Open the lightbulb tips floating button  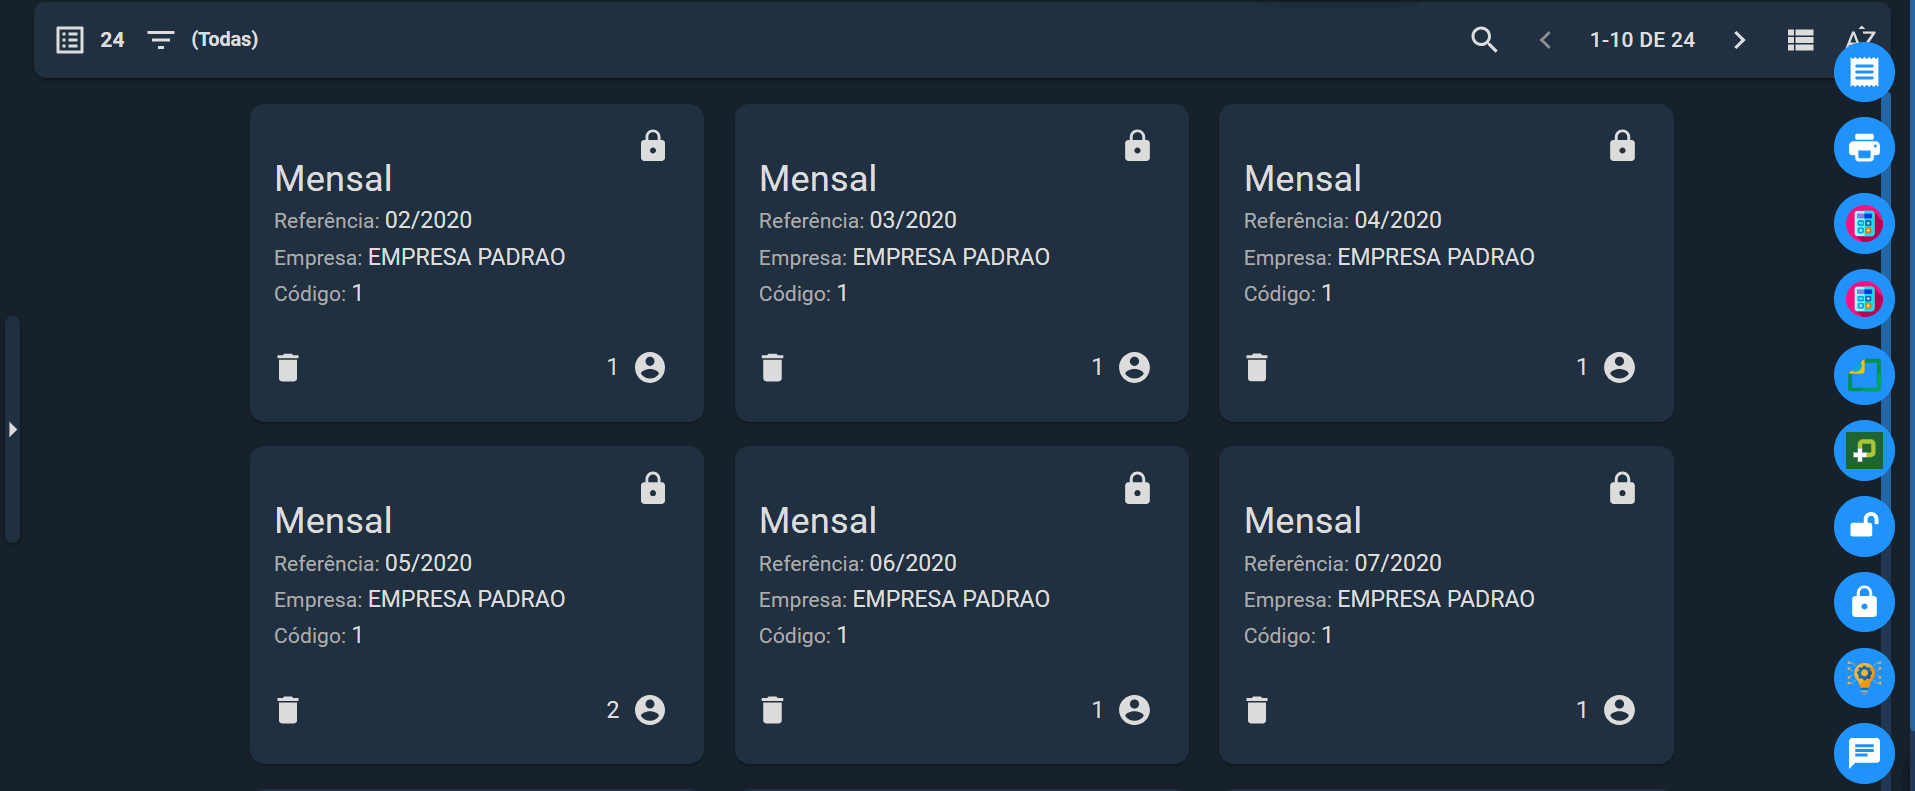point(1864,678)
